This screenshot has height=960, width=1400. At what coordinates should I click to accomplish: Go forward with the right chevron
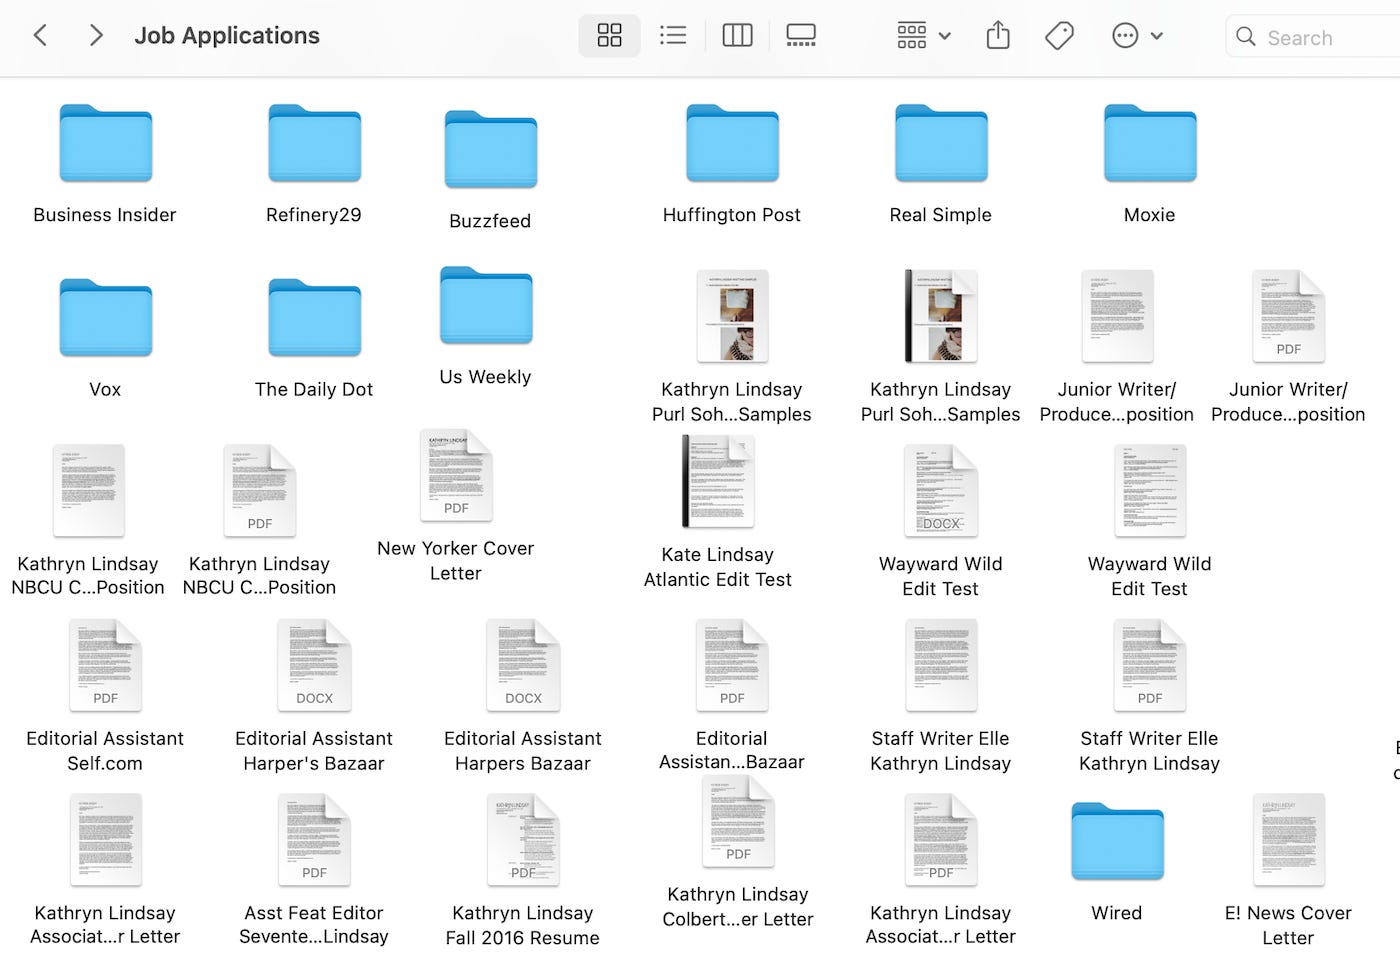(96, 36)
